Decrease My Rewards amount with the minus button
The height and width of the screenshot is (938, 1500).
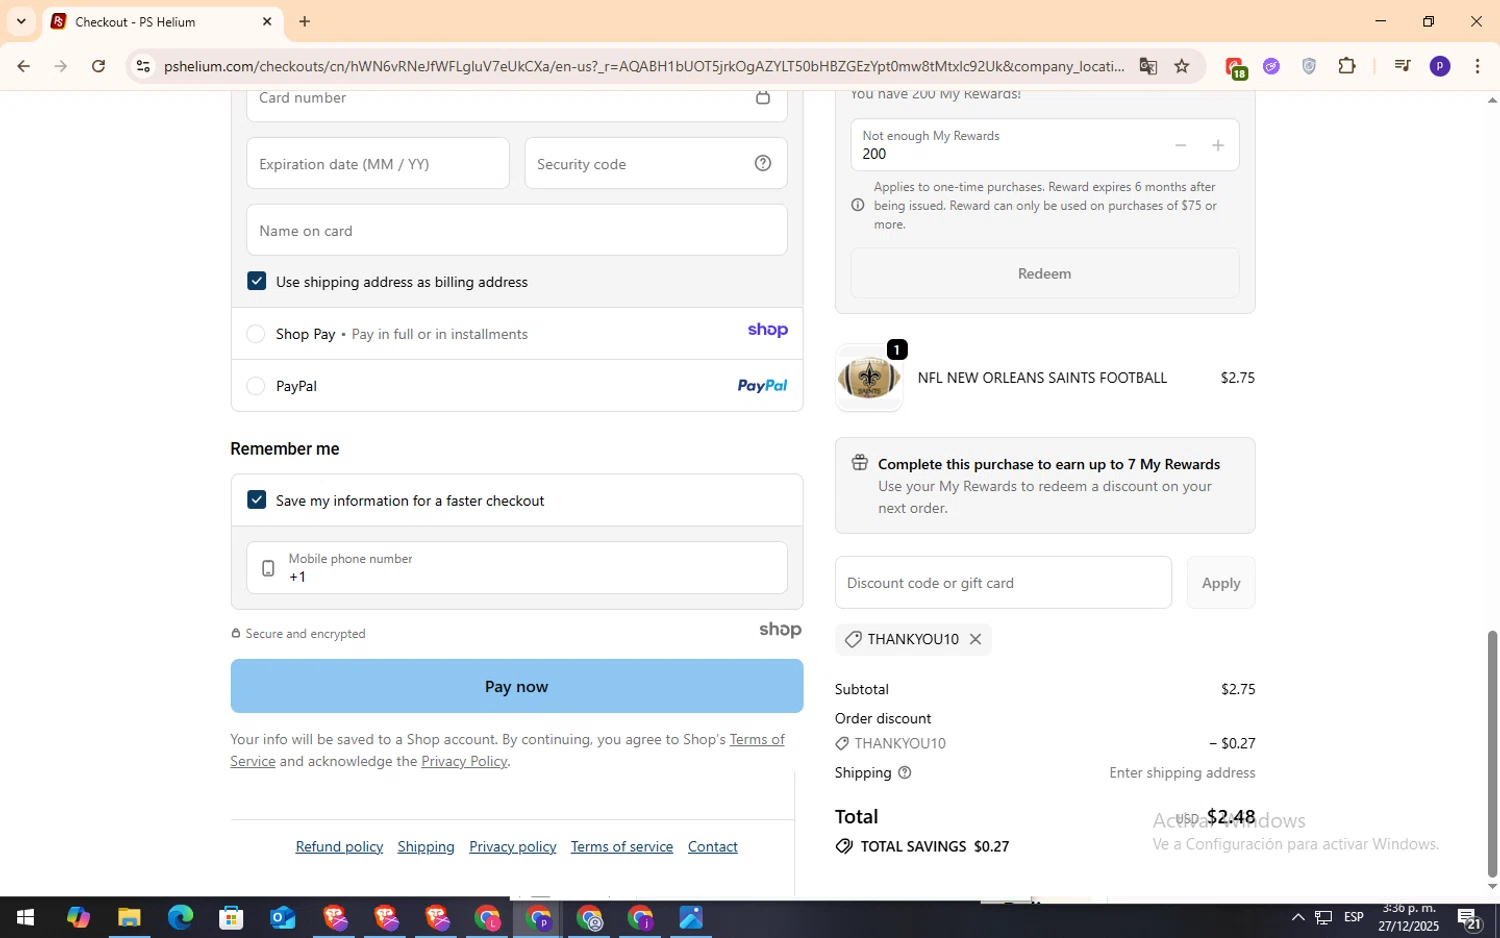1180,146
